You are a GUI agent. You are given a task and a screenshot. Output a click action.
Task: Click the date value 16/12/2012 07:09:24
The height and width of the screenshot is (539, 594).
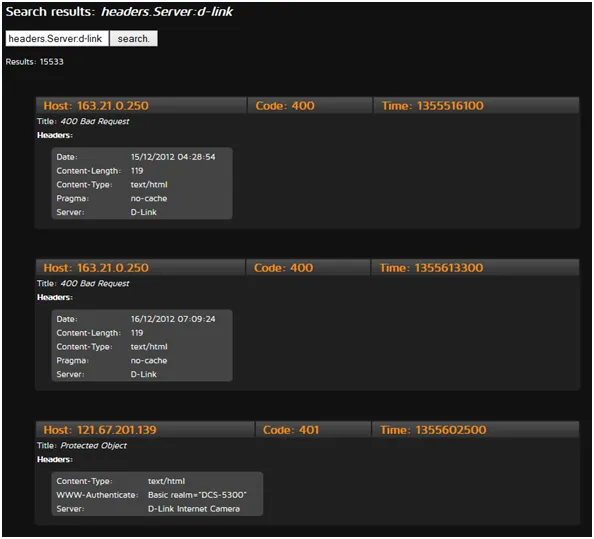tap(173, 319)
